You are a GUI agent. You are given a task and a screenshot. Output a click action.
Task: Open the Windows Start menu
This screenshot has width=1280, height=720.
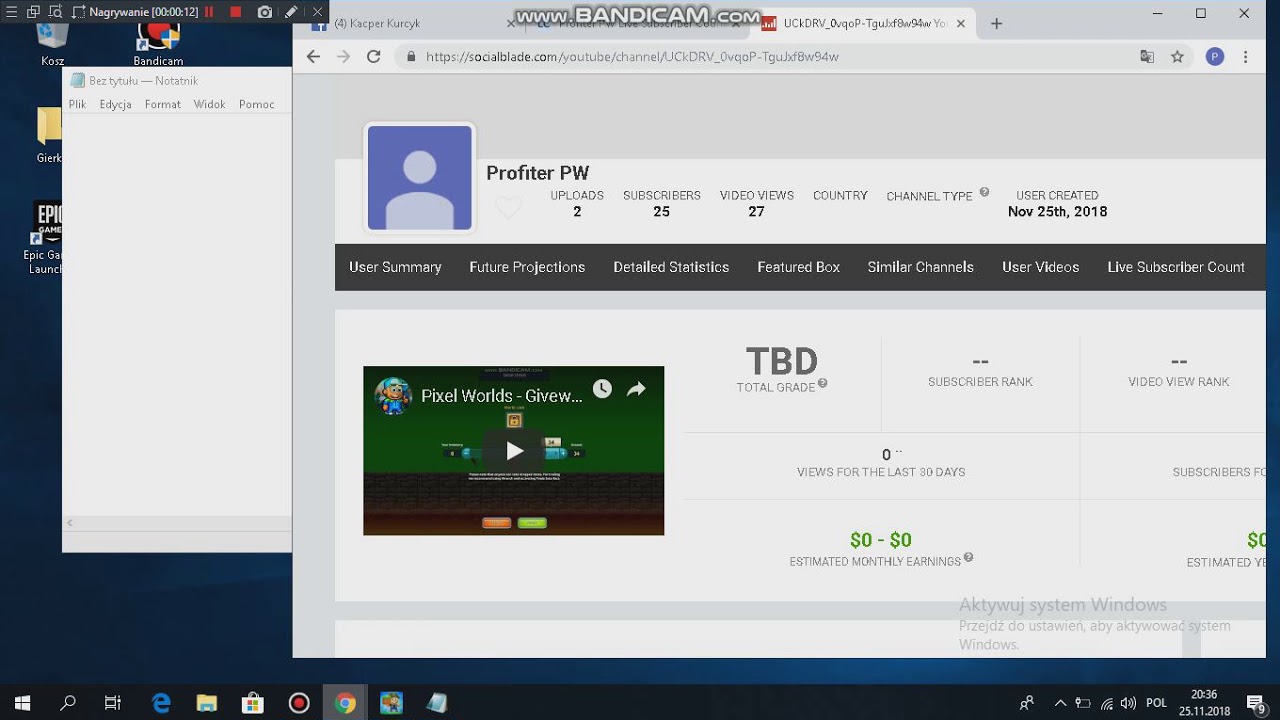[x=22, y=703]
